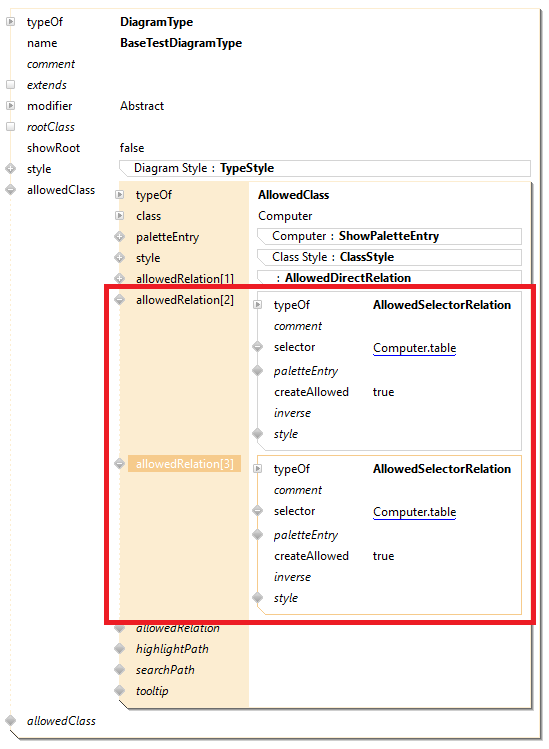
Task: Click style diamond icon in allowedRelation[3]
Action: [x=258, y=598]
